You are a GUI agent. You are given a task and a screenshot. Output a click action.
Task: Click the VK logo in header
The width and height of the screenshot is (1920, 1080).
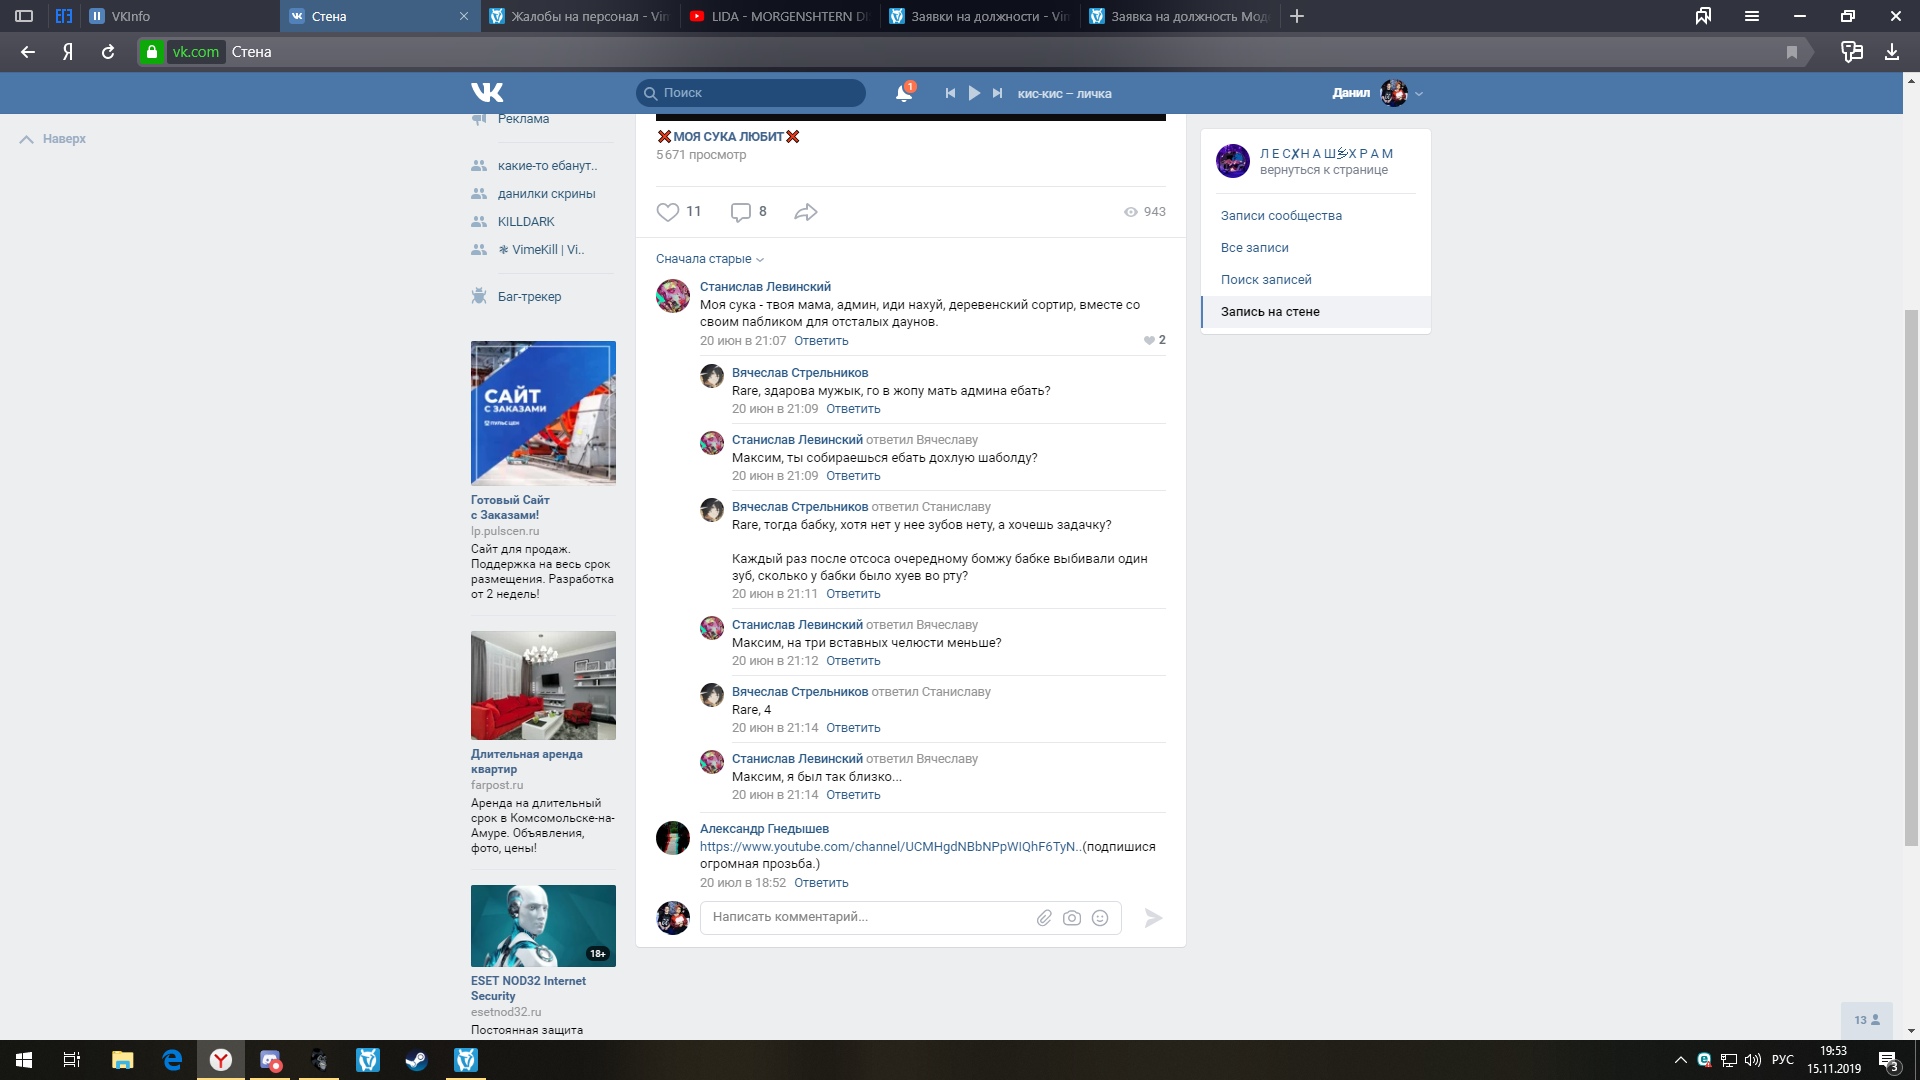[x=487, y=93]
